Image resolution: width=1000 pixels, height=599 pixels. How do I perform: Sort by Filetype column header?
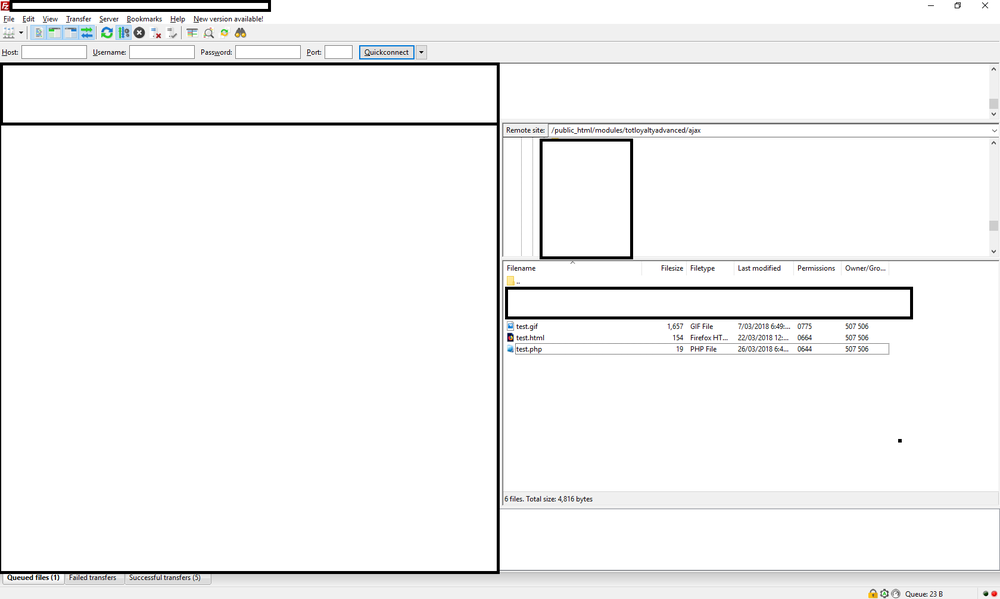tap(710, 269)
